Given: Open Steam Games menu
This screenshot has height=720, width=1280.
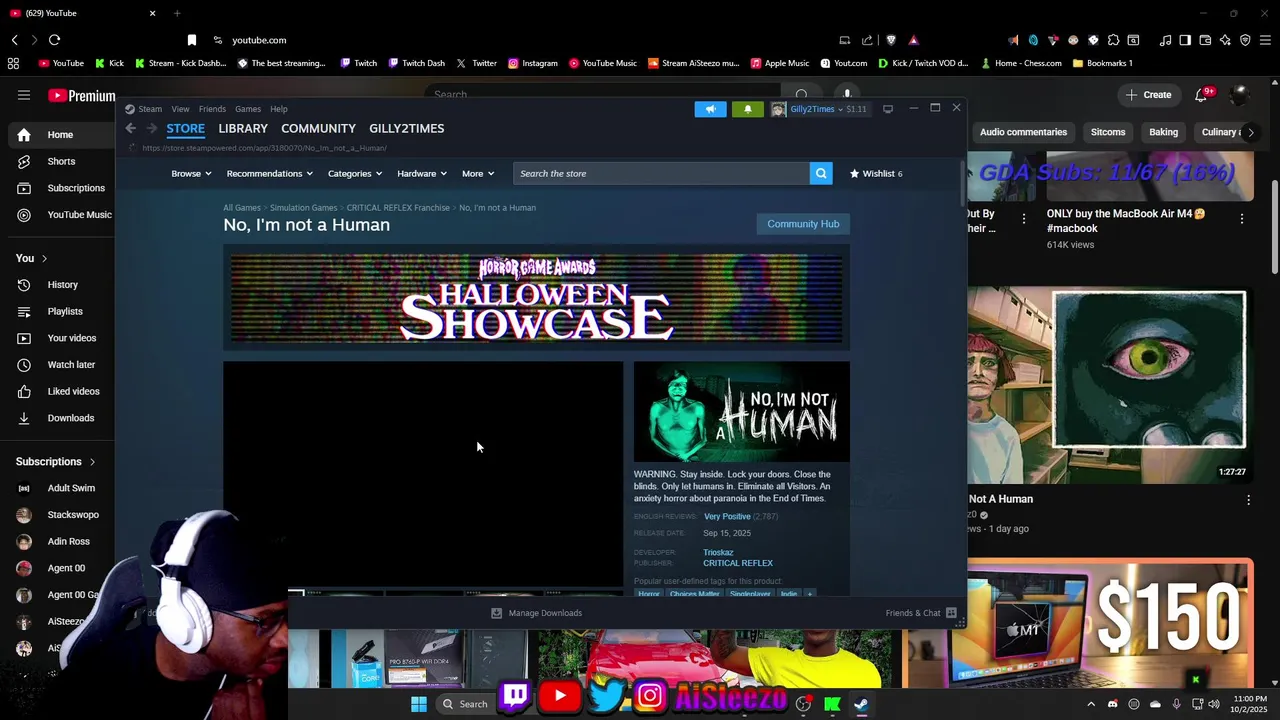Looking at the screenshot, I should click(248, 109).
